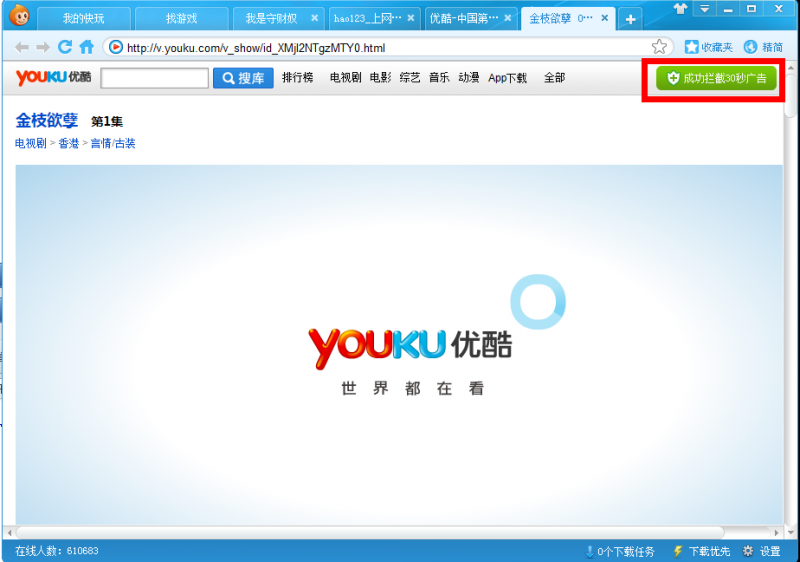Go back with the back arrow

tap(21, 48)
